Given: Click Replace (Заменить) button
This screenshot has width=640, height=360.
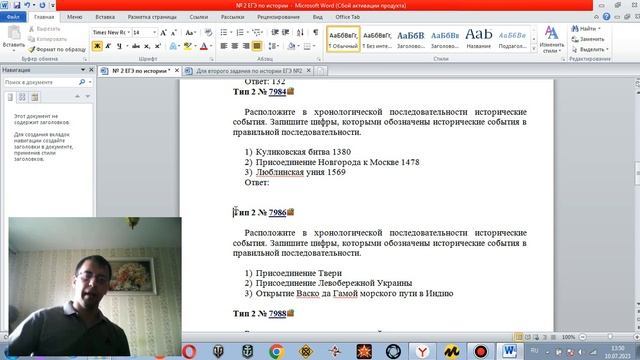Looking at the screenshot, I should pos(588,39).
